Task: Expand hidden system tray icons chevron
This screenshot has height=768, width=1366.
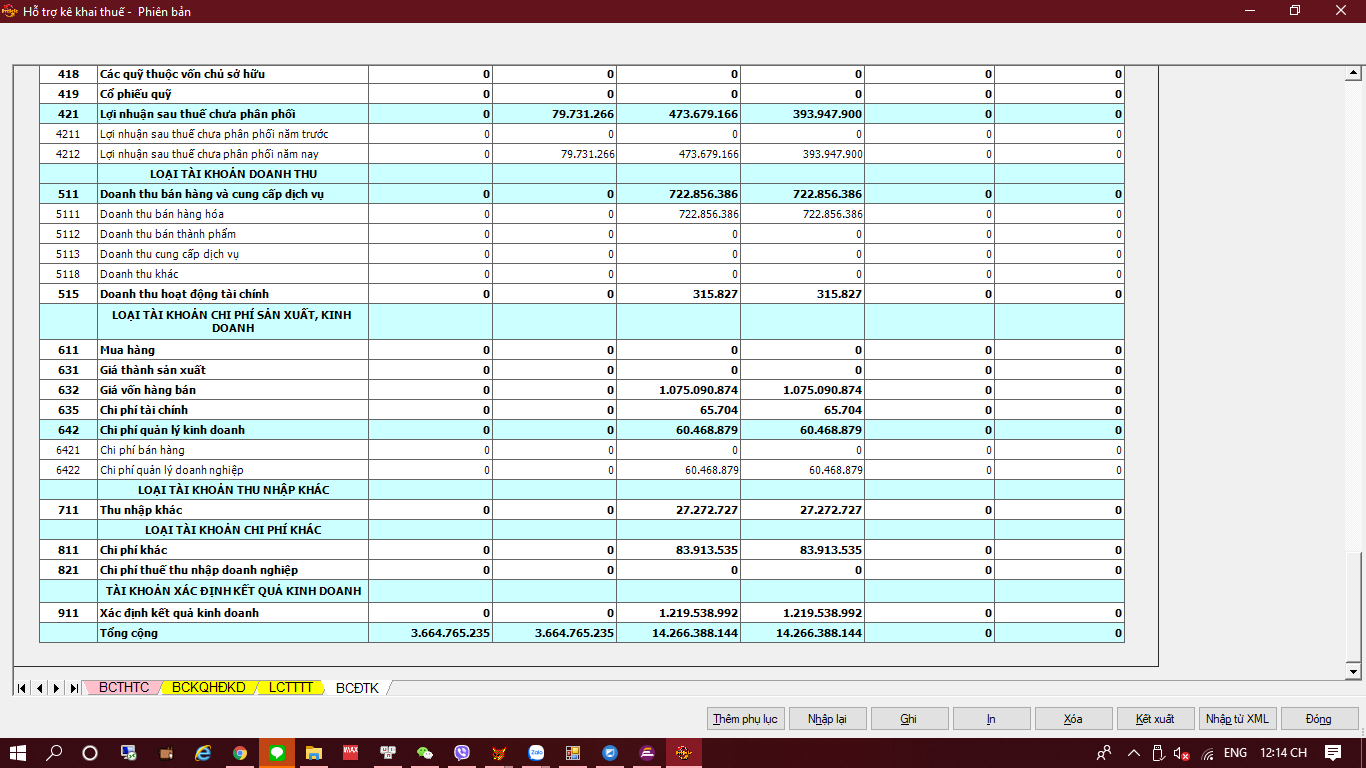Action: 1133,753
